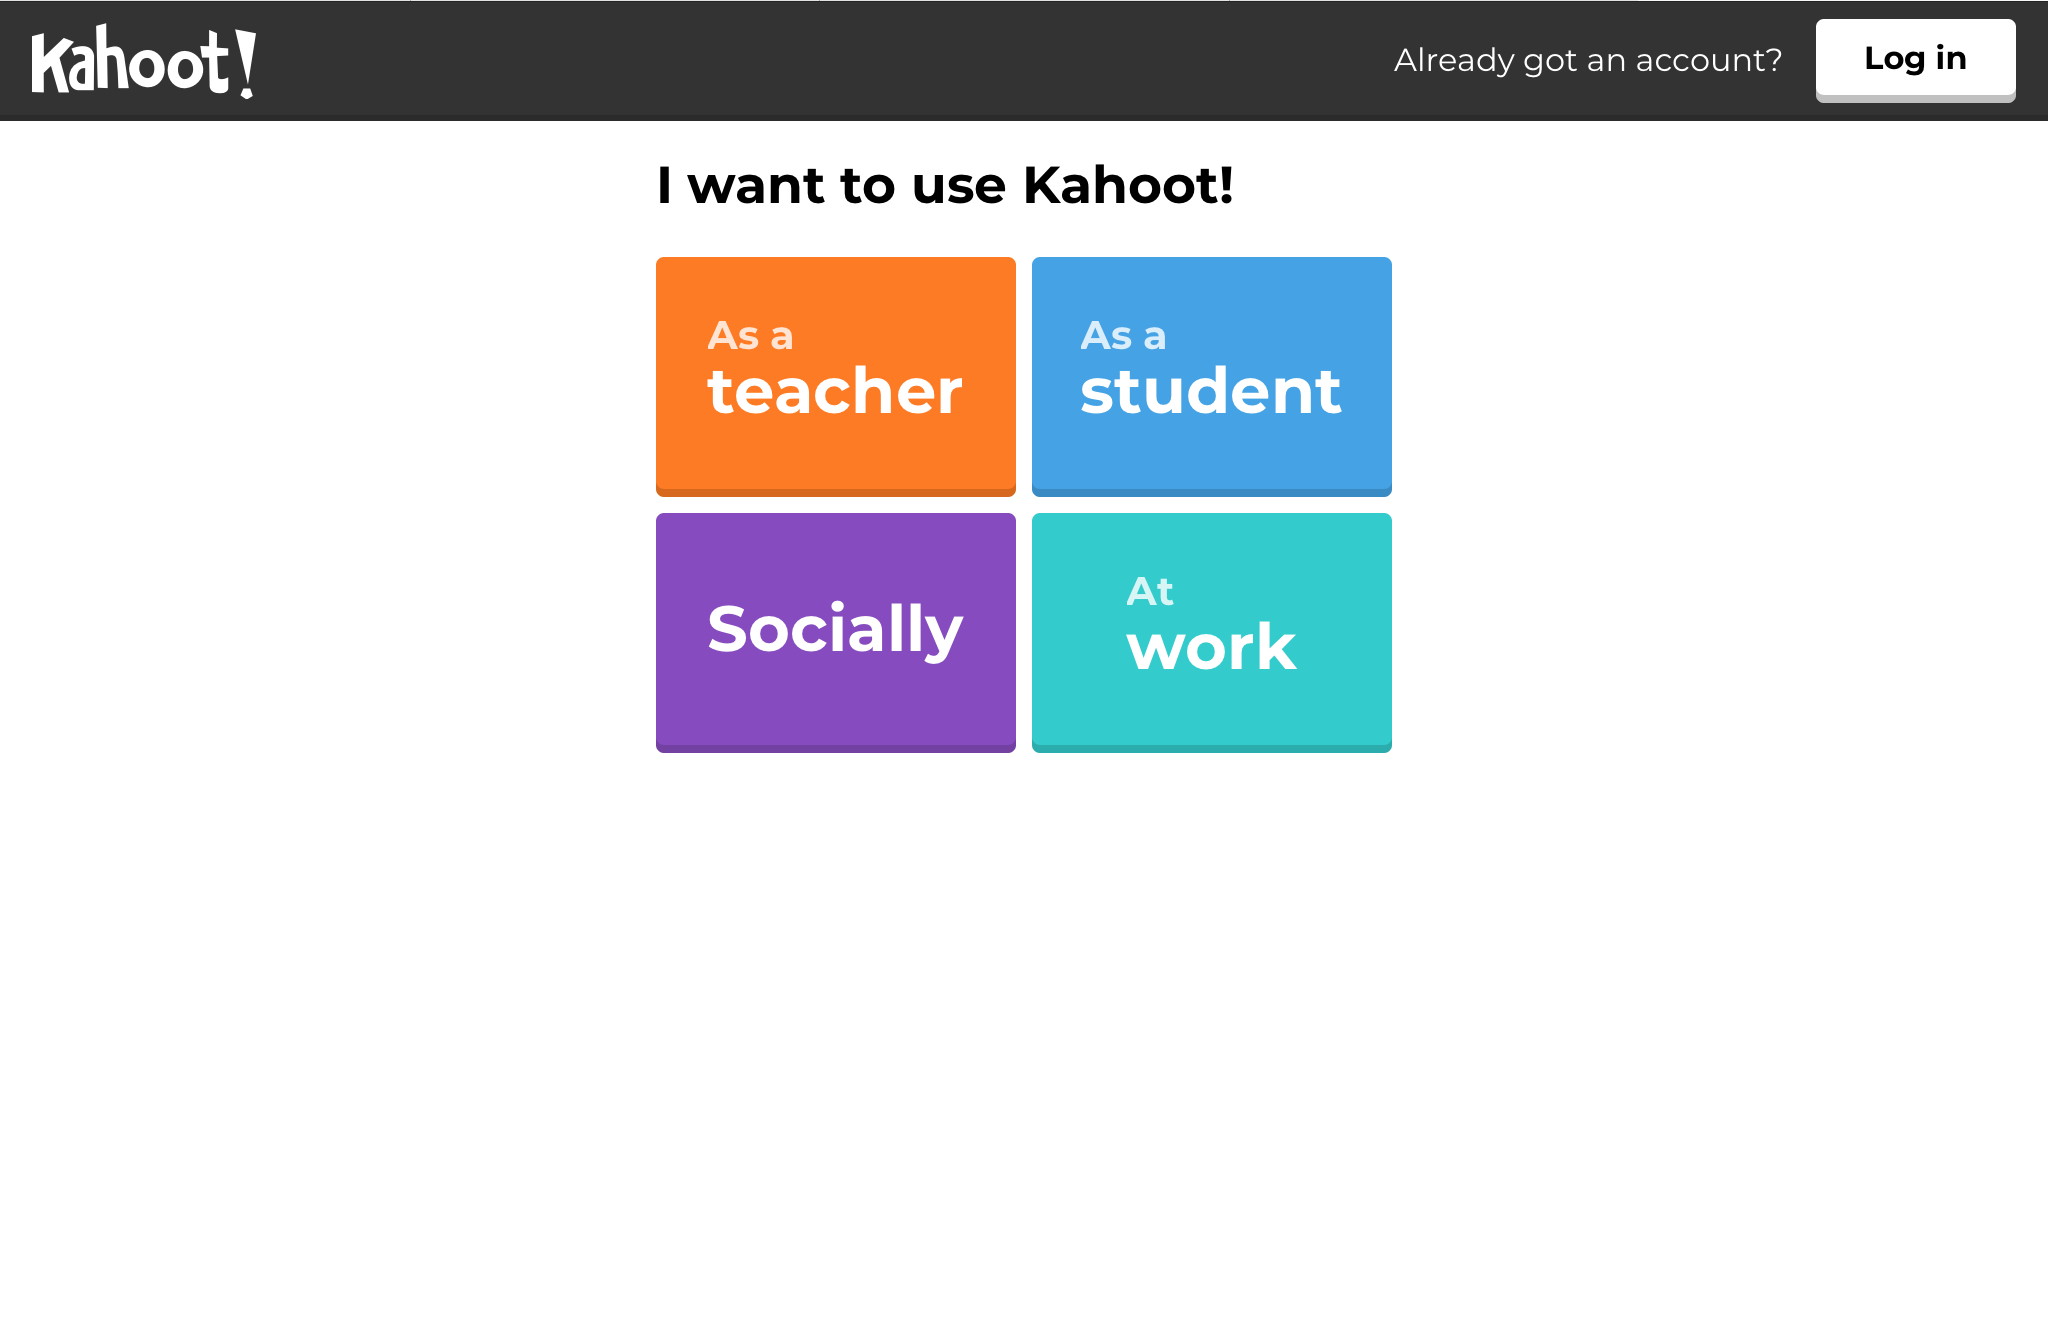Click the dark purple bottom edge of Socially tile

[835, 748]
